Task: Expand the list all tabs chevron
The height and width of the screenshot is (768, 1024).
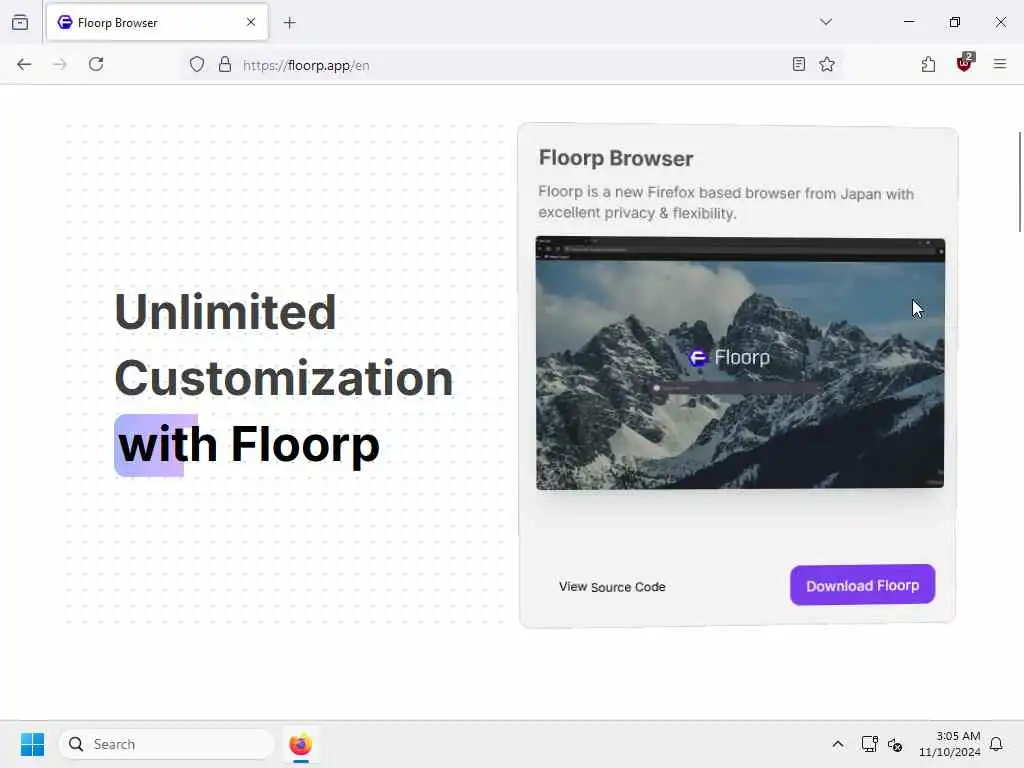Action: [x=825, y=22]
